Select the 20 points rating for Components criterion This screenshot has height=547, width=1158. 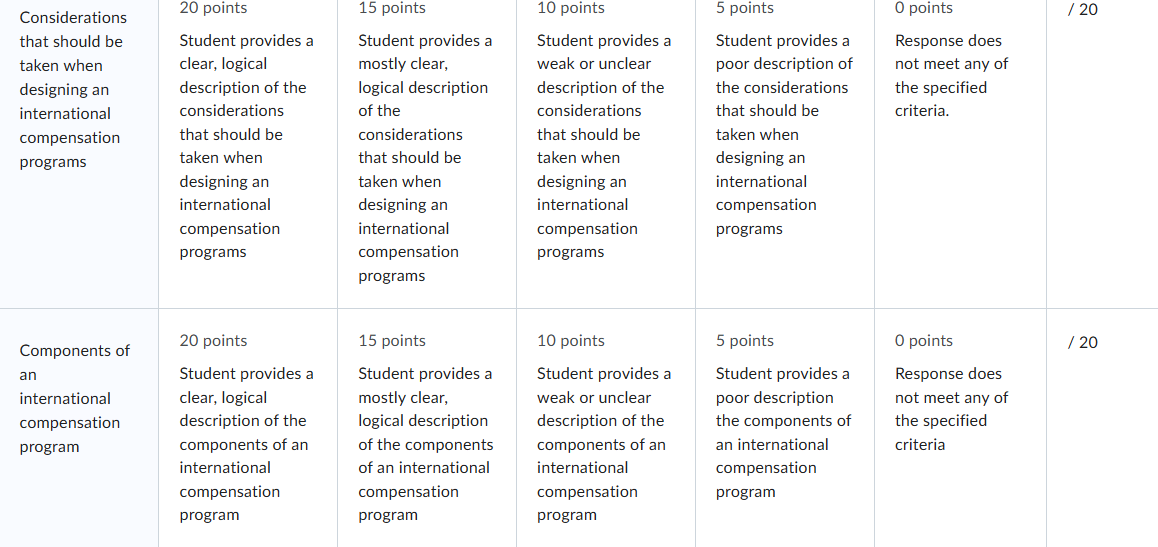[247, 428]
